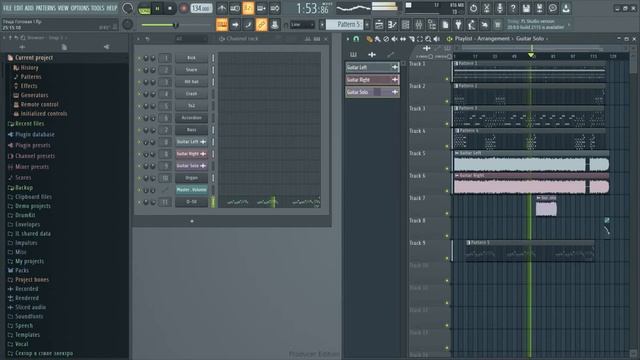The height and width of the screenshot is (360, 640).
Task: Mute the Kick channel green LED
Action: (139, 58)
